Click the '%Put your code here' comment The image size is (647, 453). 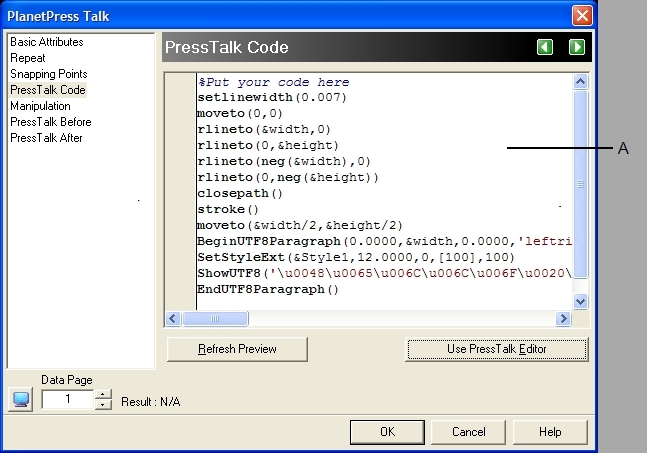pos(274,82)
